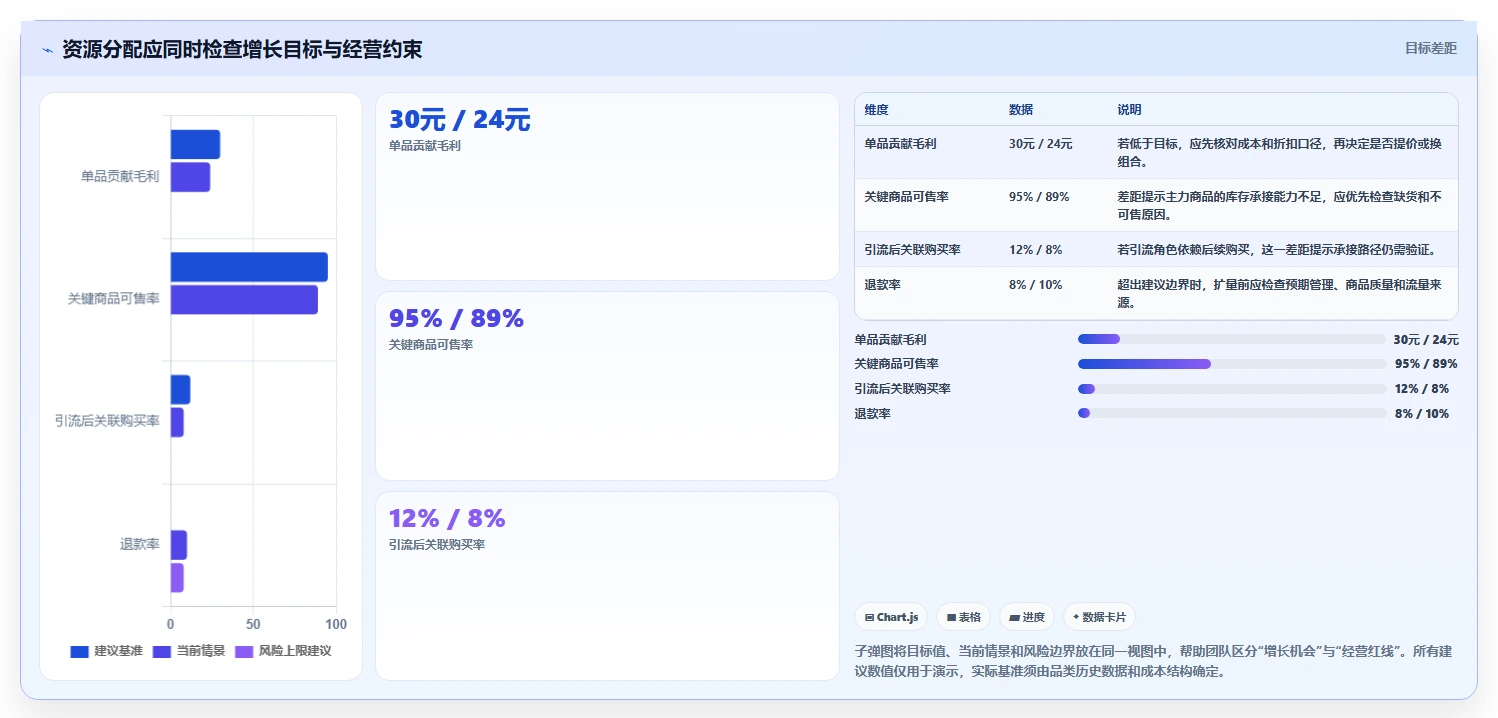Screen dimensions: 1498x718
Task: Select the 数据卡片 tag chip
Action: [1100, 617]
